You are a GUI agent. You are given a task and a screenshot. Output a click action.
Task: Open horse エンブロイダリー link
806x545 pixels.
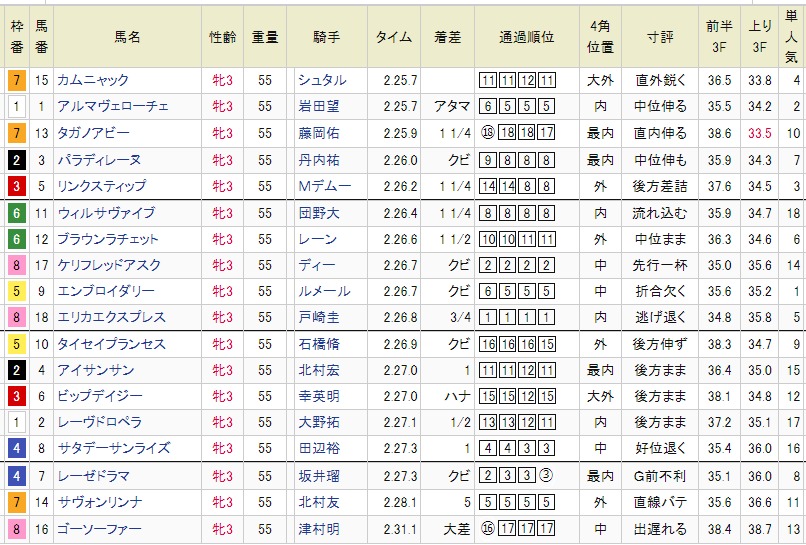click(106, 291)
